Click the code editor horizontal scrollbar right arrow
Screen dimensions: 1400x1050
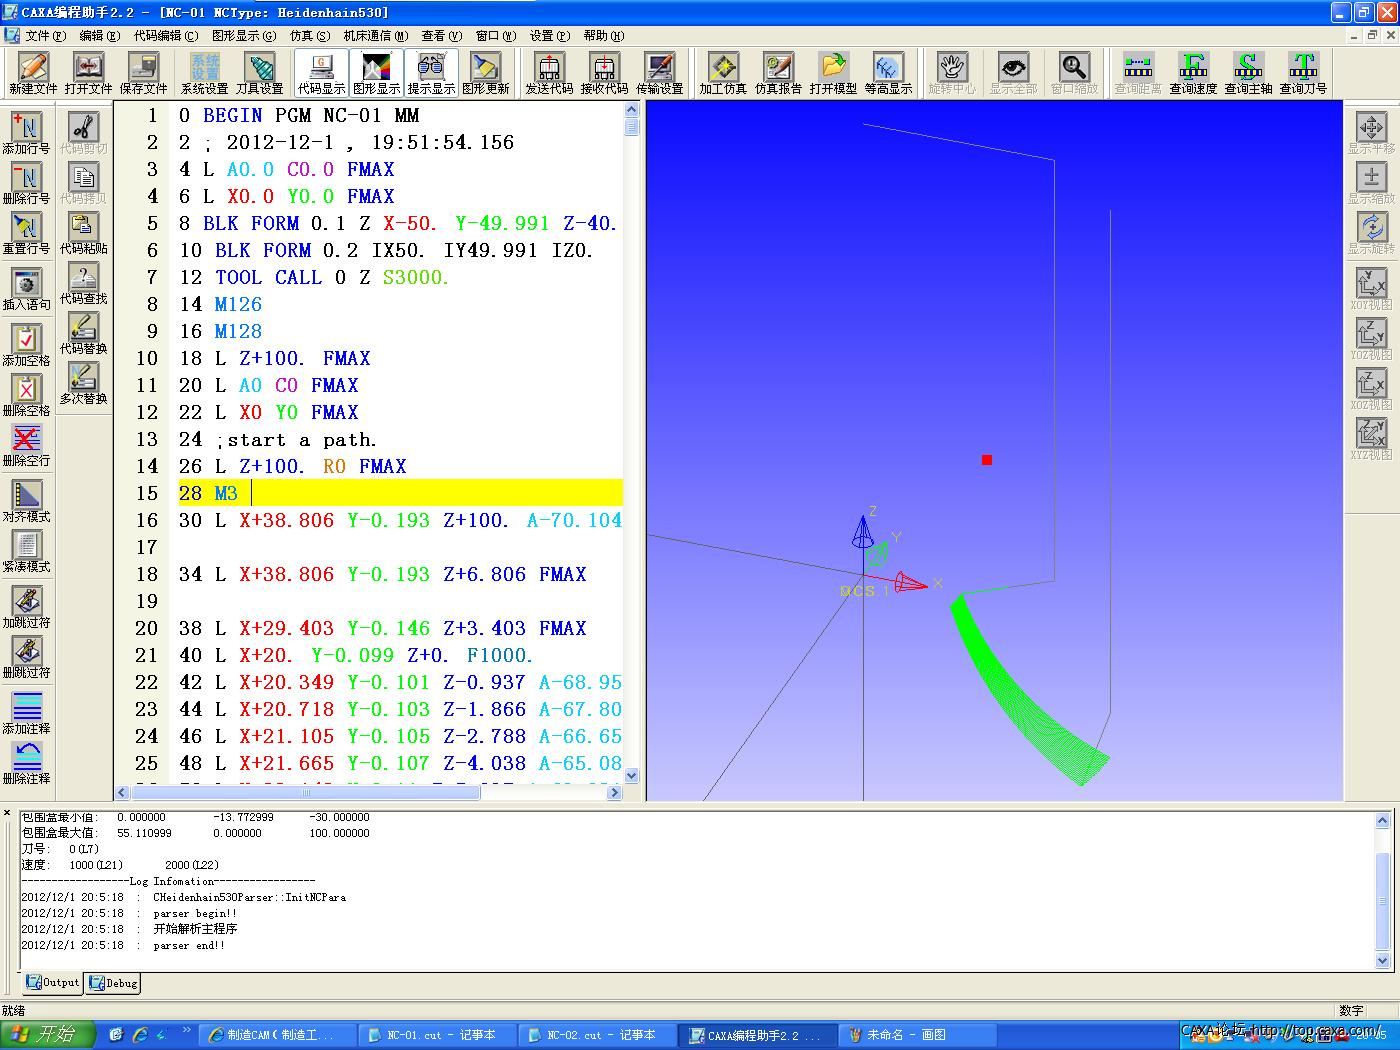[x=614, y=792]
